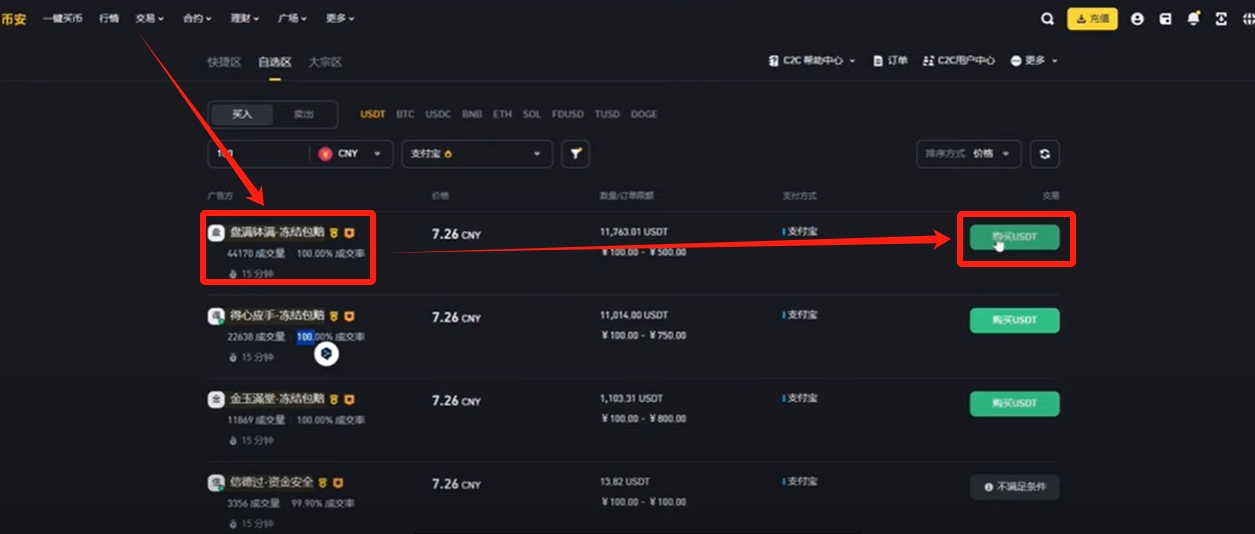
Task: Click 购买USDT for 得心应手 merchant
Action: (1014, 321)
